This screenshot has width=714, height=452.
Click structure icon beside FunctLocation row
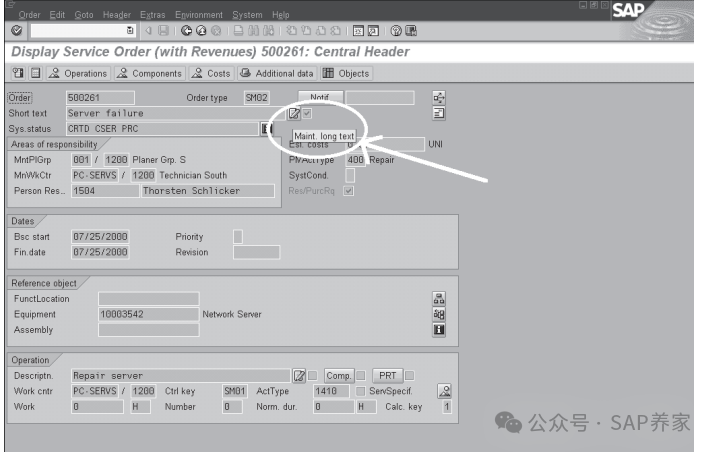(439, 299)
